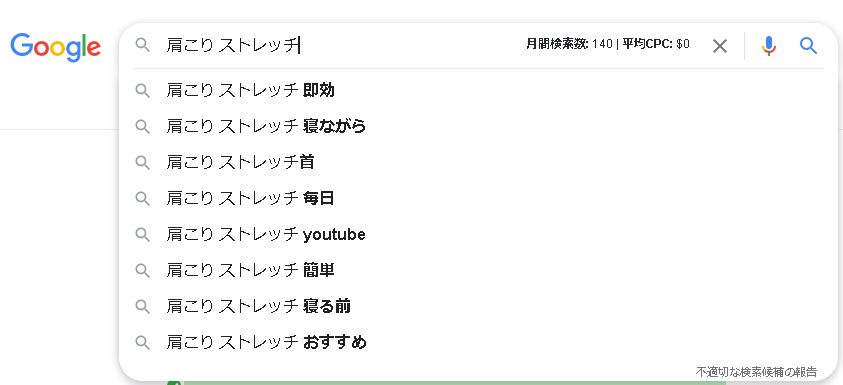Pick suggestion 肩こり ストレッチ おすすめ
The height and width of the screenshot is (385, 843).
(478, 342)
